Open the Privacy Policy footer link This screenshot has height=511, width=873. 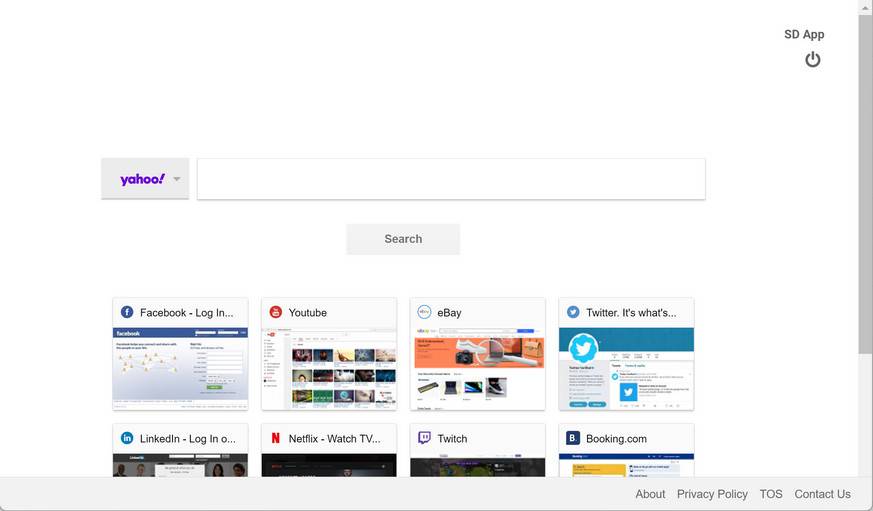click(712, 494)
